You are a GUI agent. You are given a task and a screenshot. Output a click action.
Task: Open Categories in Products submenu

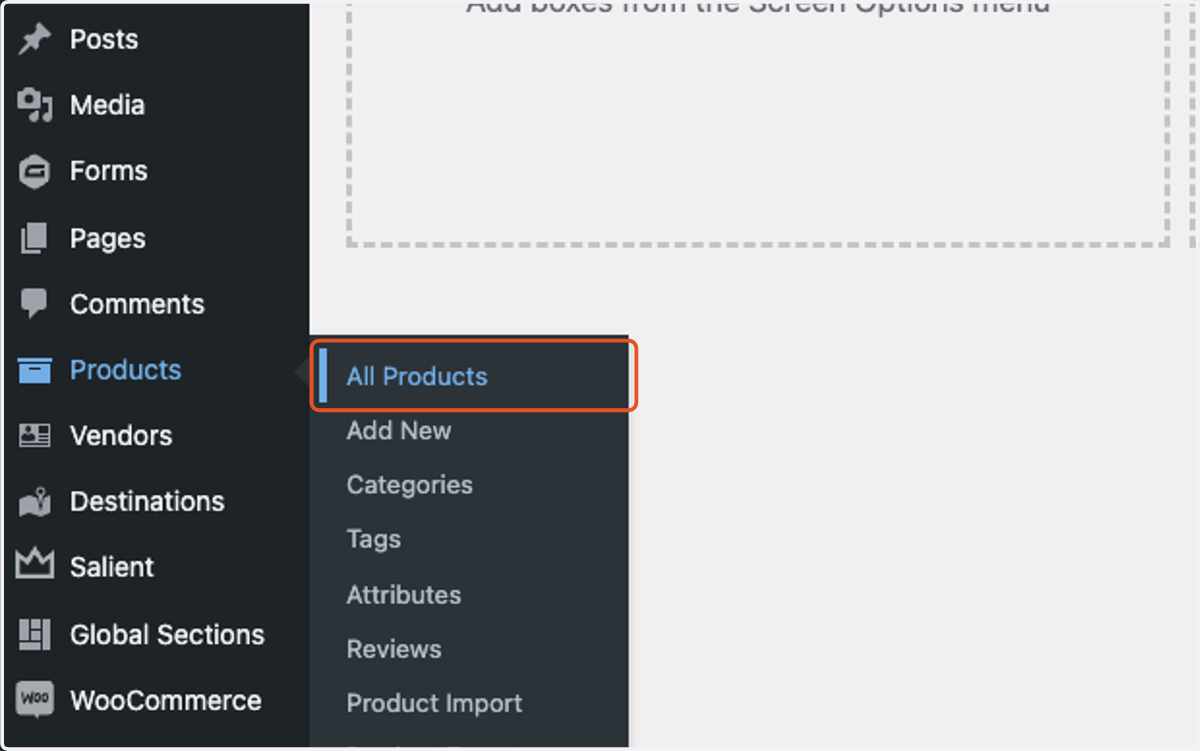pos(410,485)
